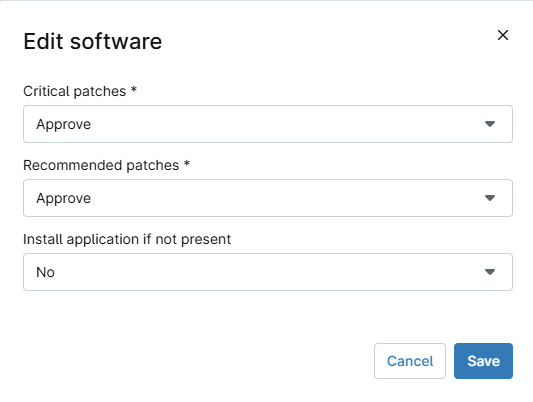The height and width of the screenshot is (402, 533).
Task: Click the Recommended patches field label
Action: [x=101, y=165]
